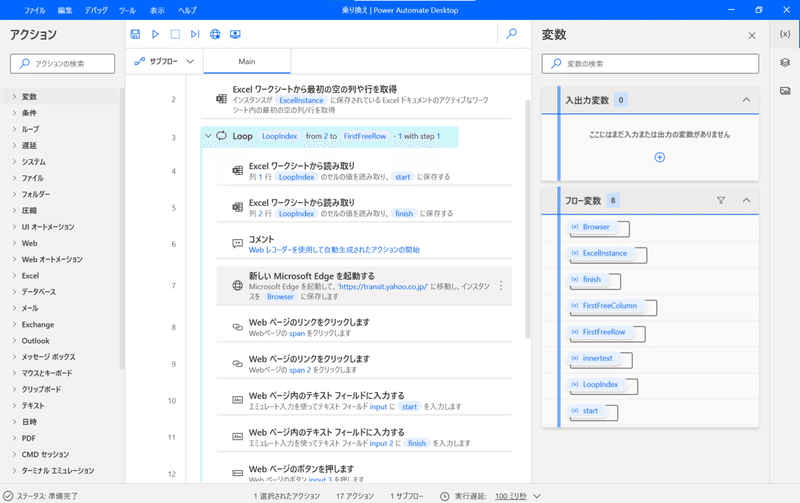Image resolution: width=800 pixels, height=503 pixels.
Task: Select the Microsoft Edge launch action
Action: [364, 286]
